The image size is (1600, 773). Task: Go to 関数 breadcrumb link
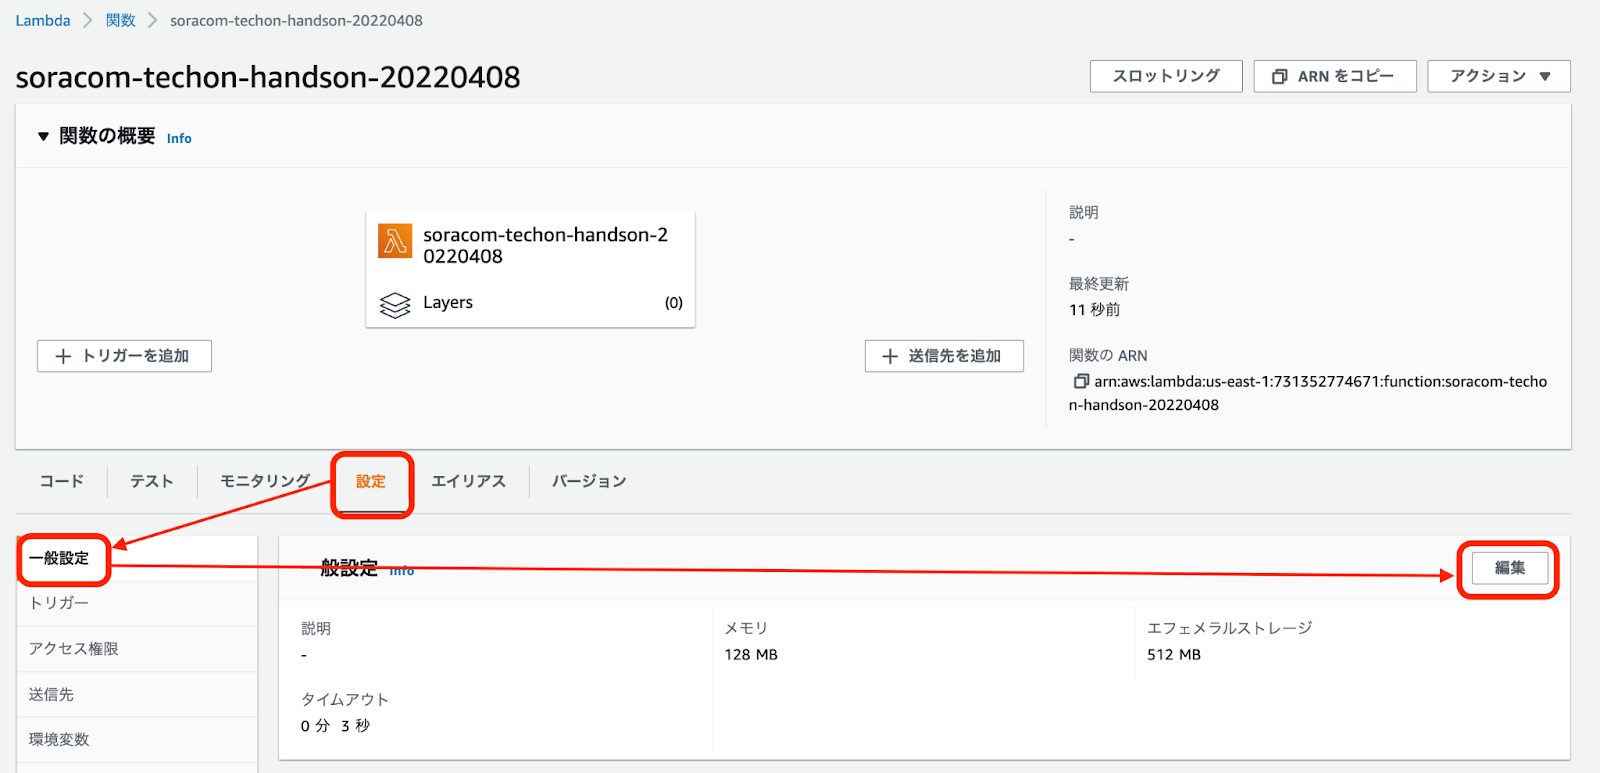121,20
